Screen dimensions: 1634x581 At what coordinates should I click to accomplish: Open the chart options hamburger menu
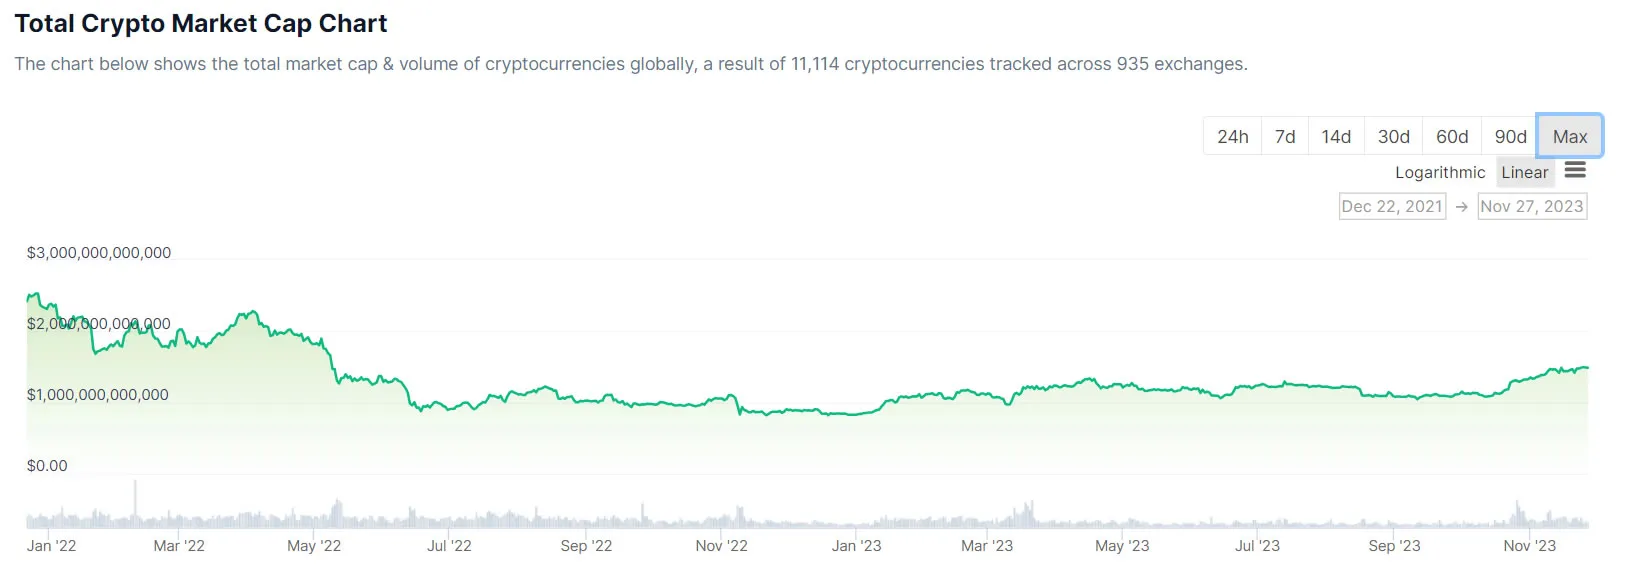pyautogui.click(x=1575, y=171)
